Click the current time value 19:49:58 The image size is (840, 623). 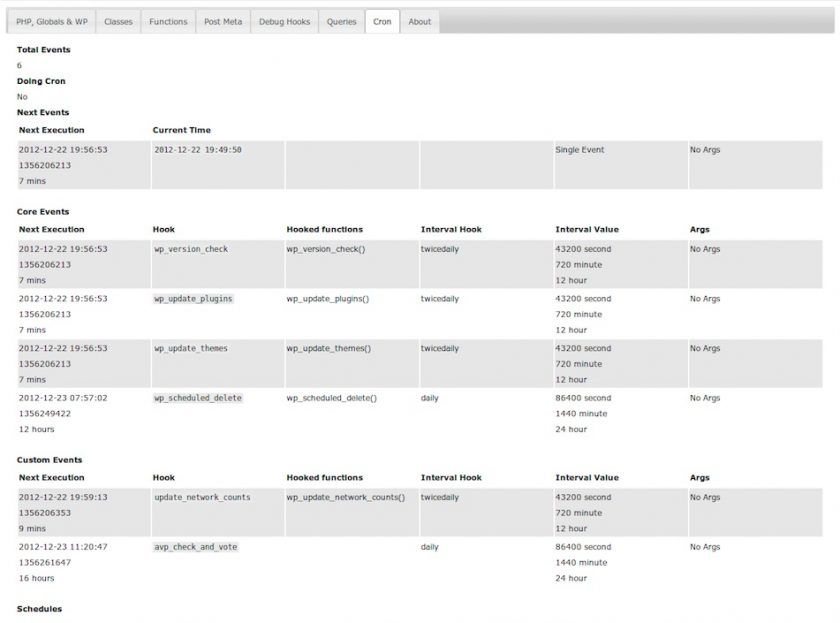pyautogui.click(x=198, y=150)
